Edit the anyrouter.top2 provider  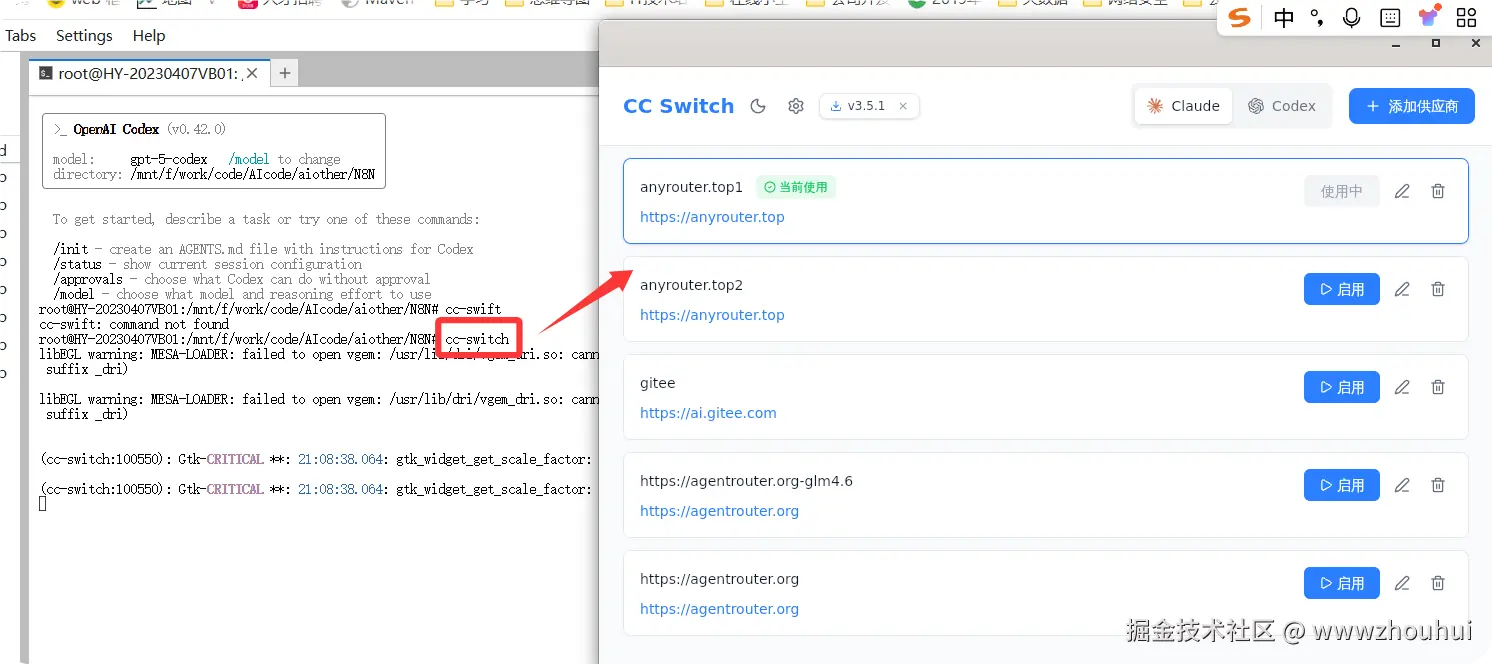point(1402,289)
